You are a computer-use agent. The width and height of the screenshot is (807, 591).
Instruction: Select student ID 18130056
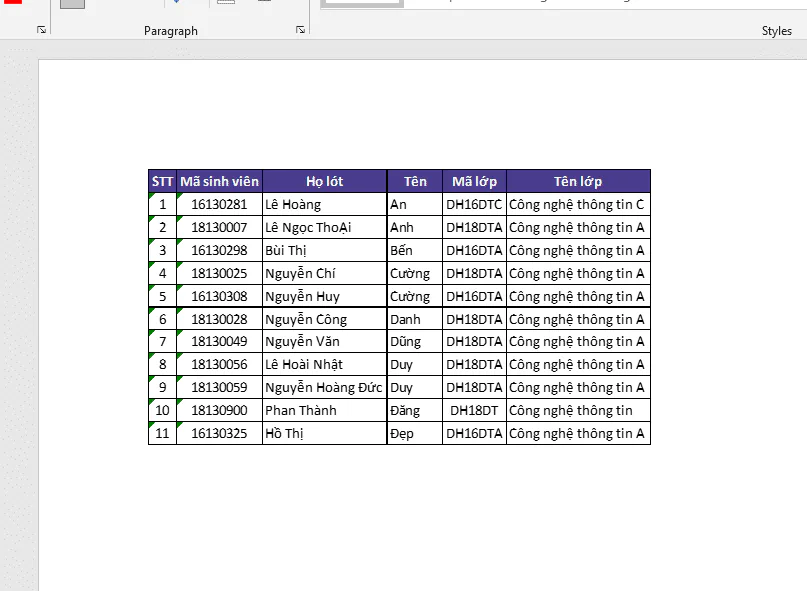[x=219, y=364]
